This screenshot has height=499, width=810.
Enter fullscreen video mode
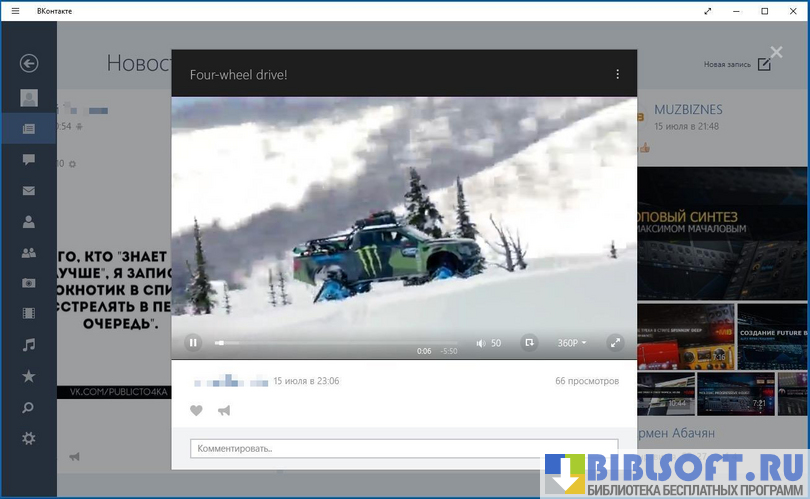615,343
